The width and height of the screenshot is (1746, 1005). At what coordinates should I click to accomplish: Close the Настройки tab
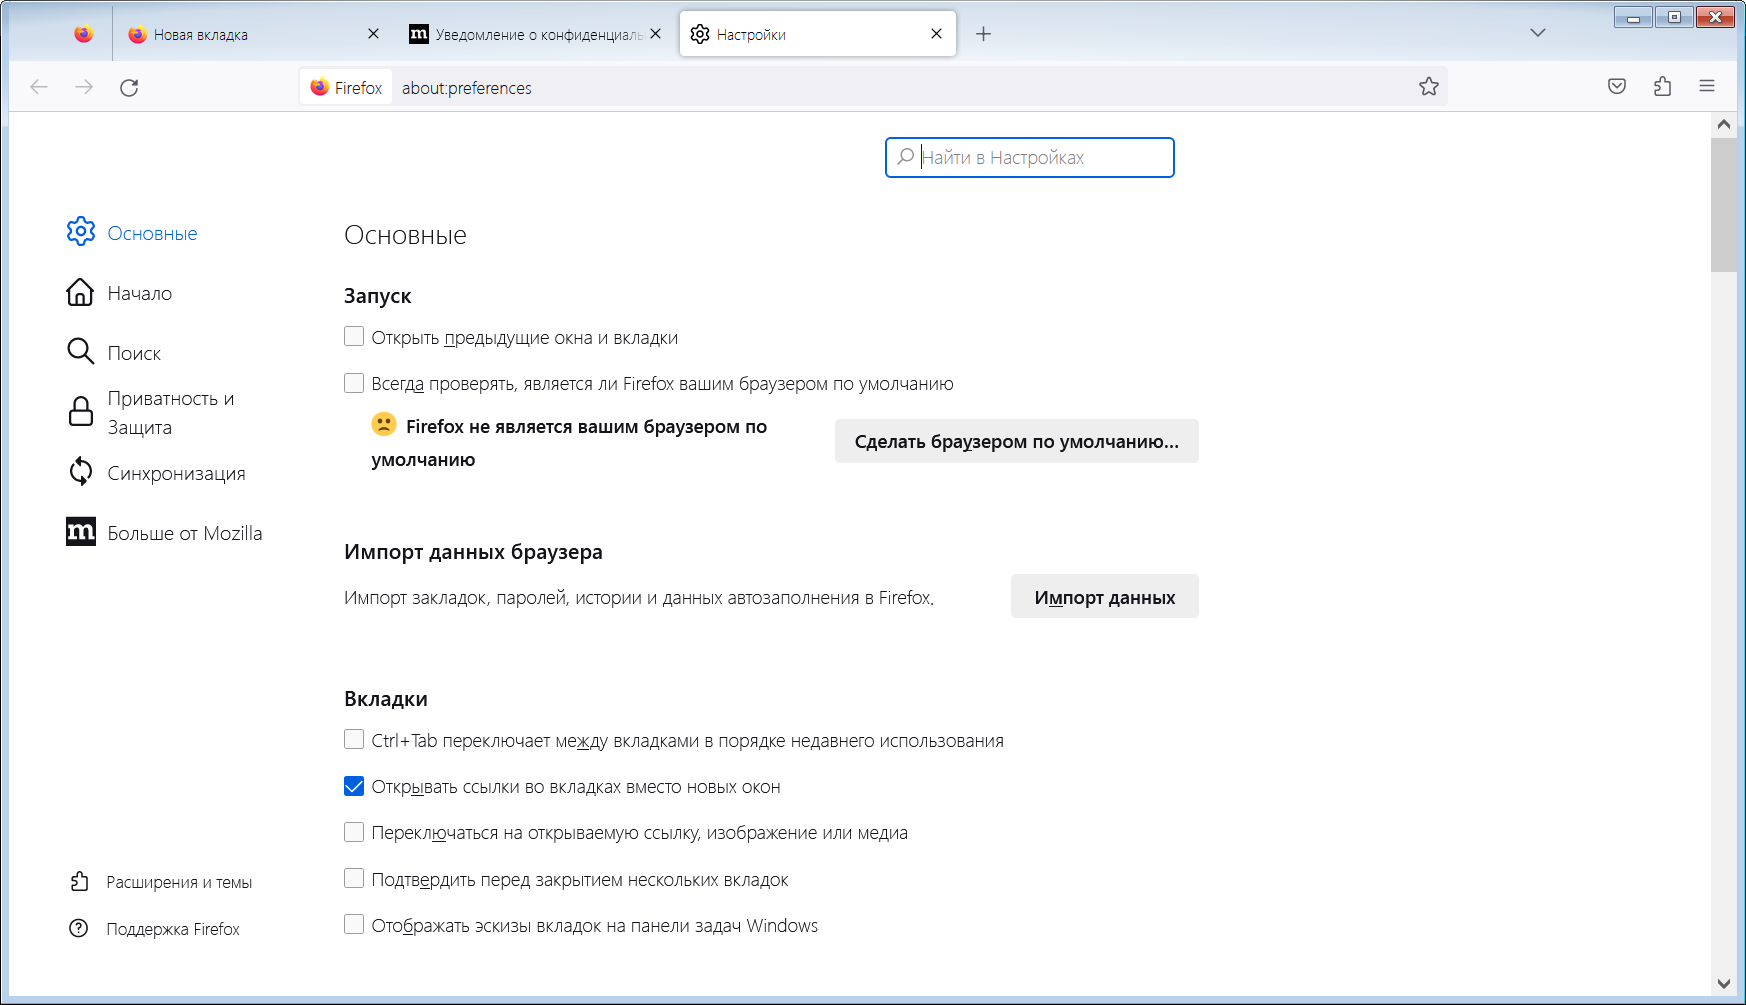pyautogui.click(x=936, y=34)
